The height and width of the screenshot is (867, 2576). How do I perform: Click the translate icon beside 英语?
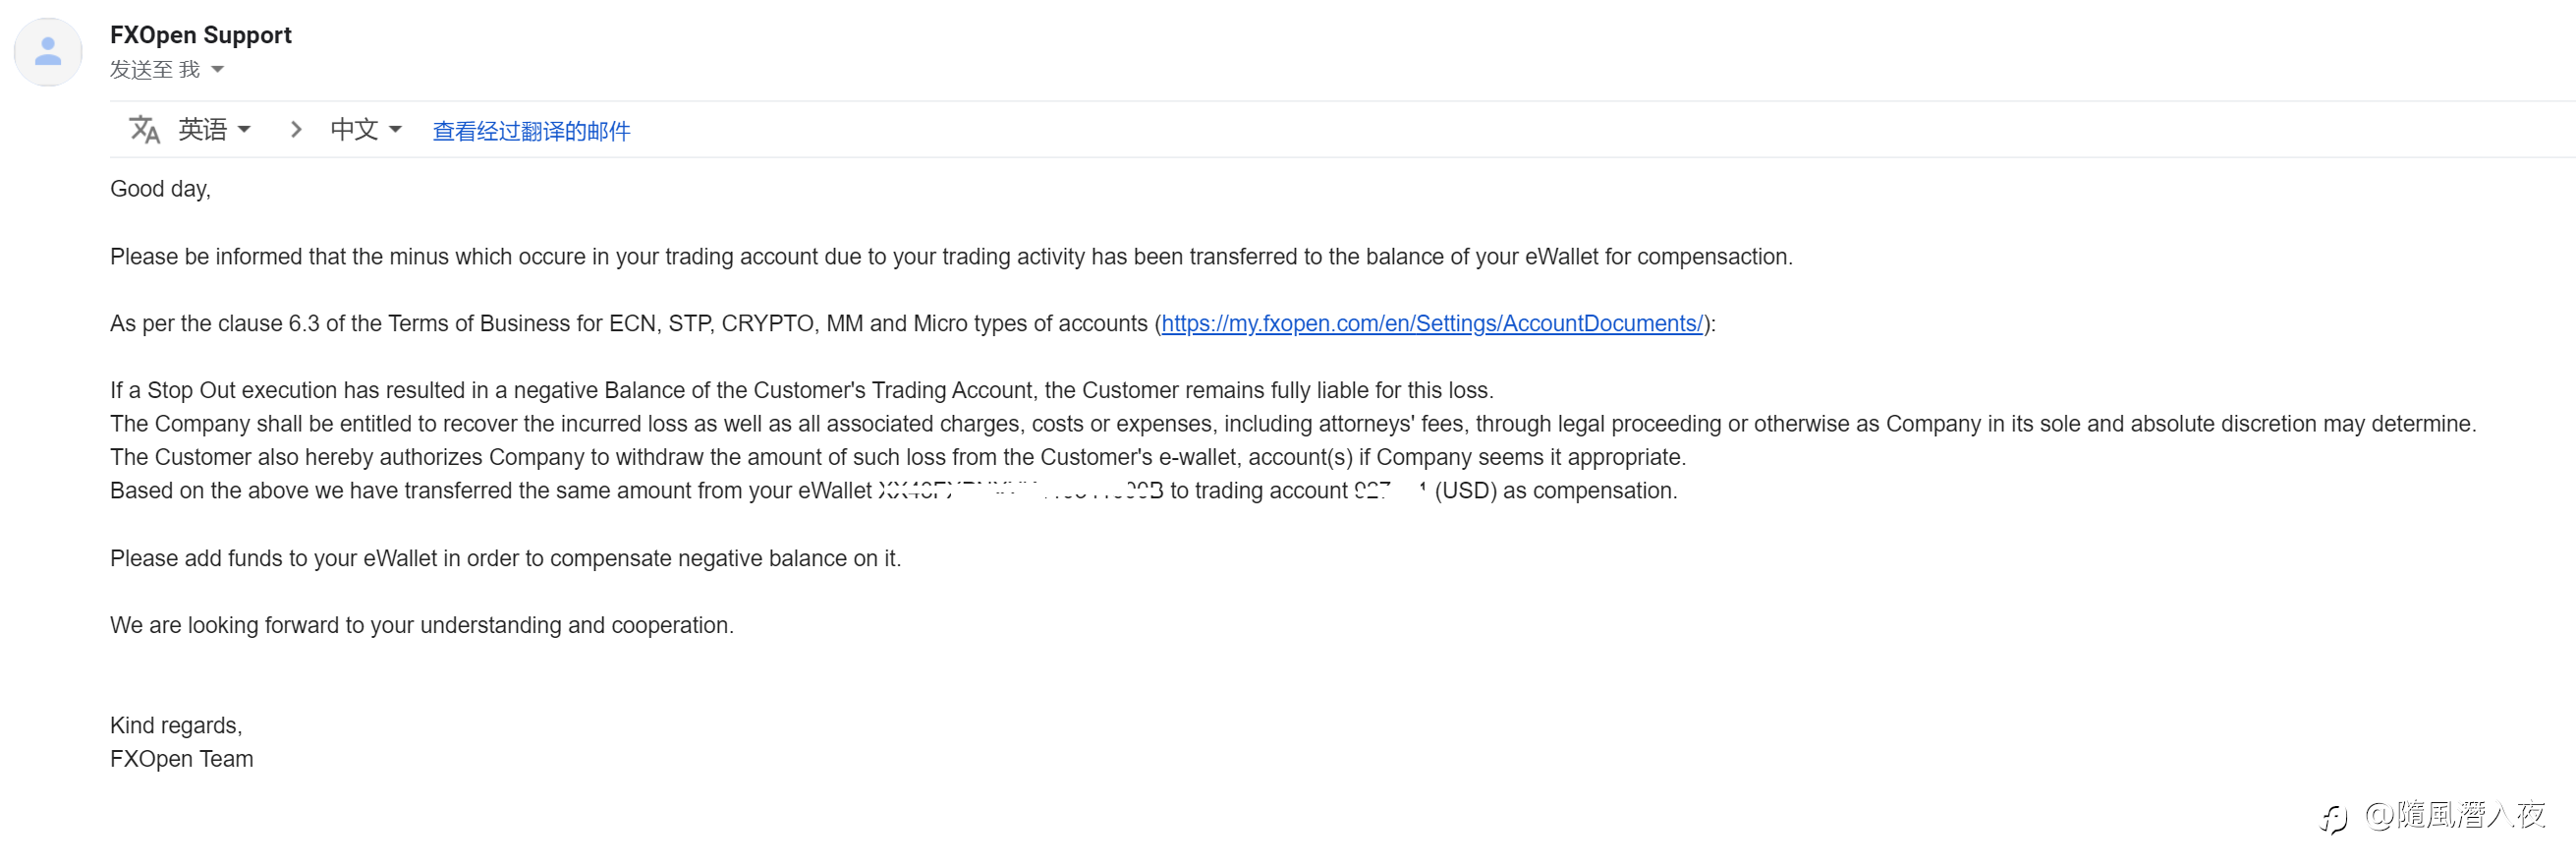pyautogui.click(x=144, y=130)
